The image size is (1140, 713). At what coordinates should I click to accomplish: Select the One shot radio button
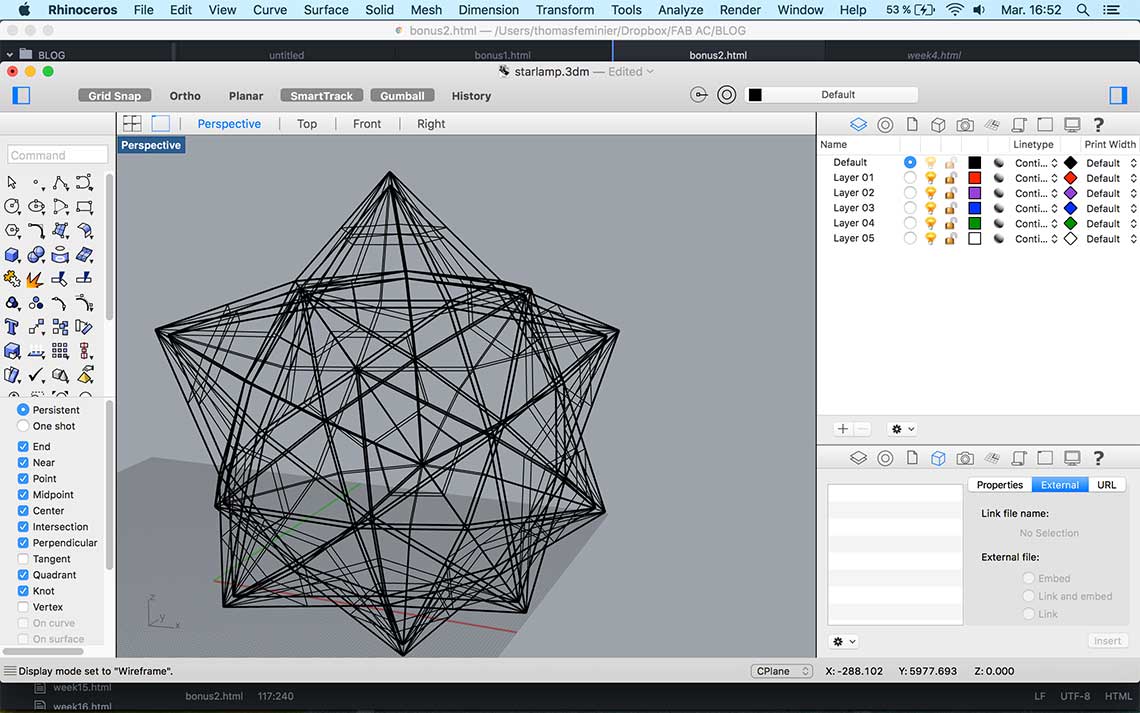pyautogui.click(x=23, y=426)
